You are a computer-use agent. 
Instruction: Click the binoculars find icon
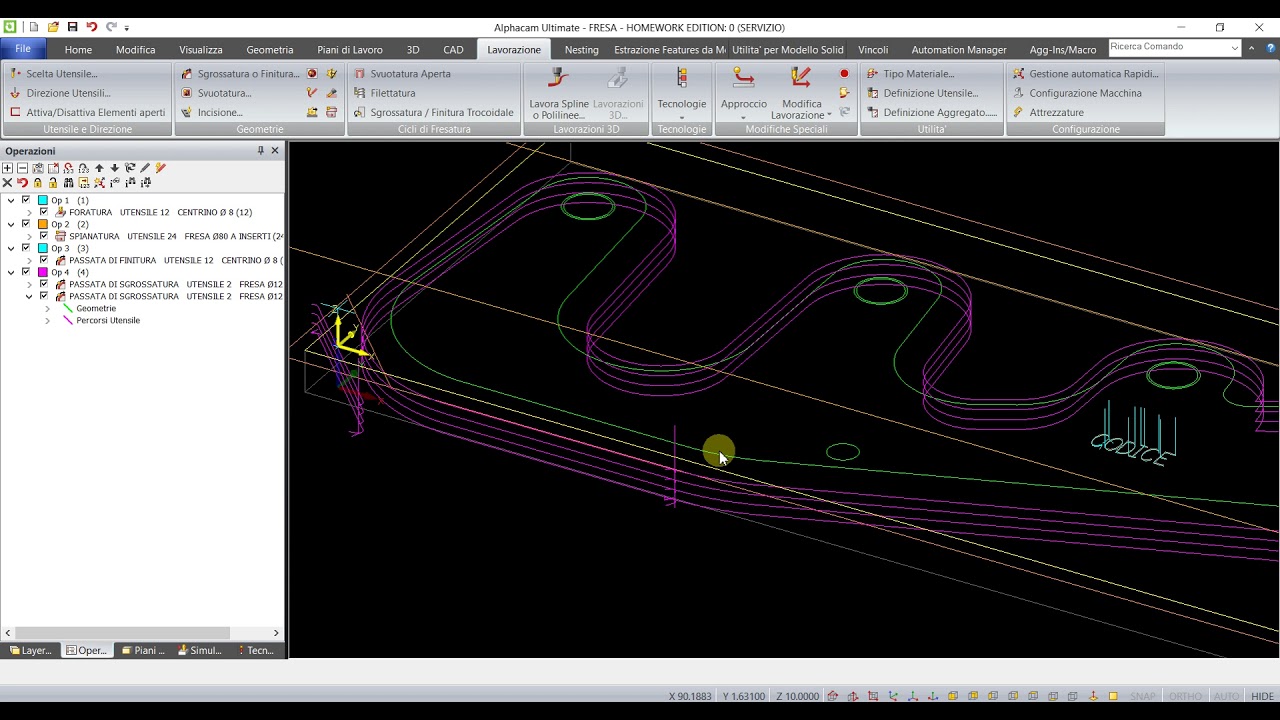tap(68, 183)
